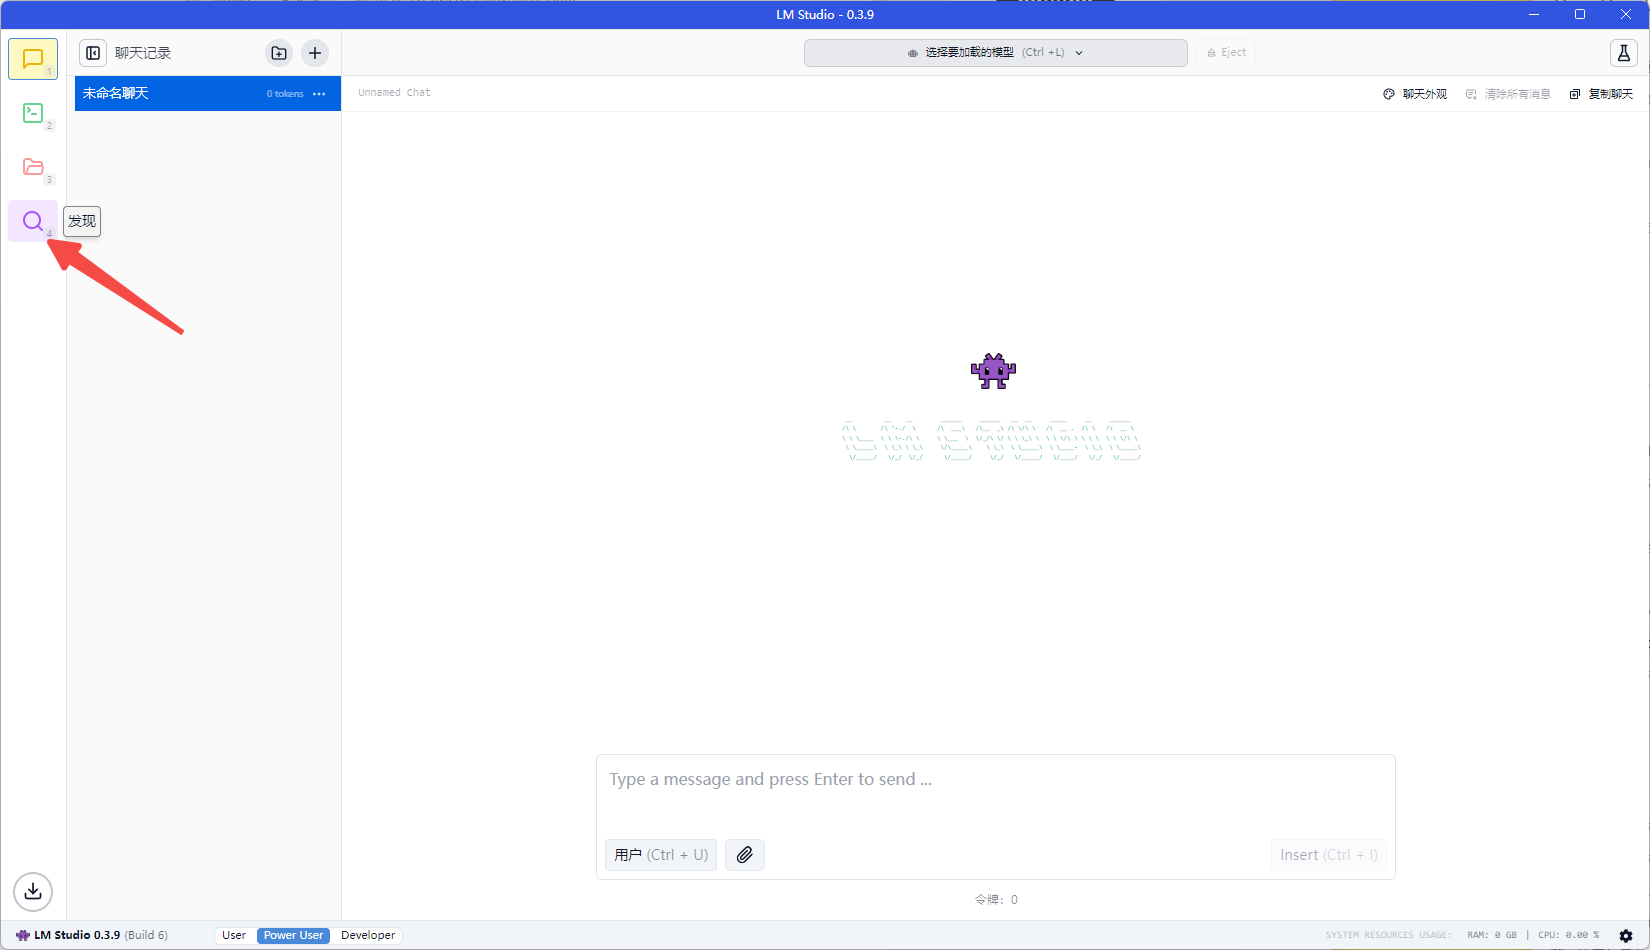Select the 未命名聊天 conversation

coord(208,94)
